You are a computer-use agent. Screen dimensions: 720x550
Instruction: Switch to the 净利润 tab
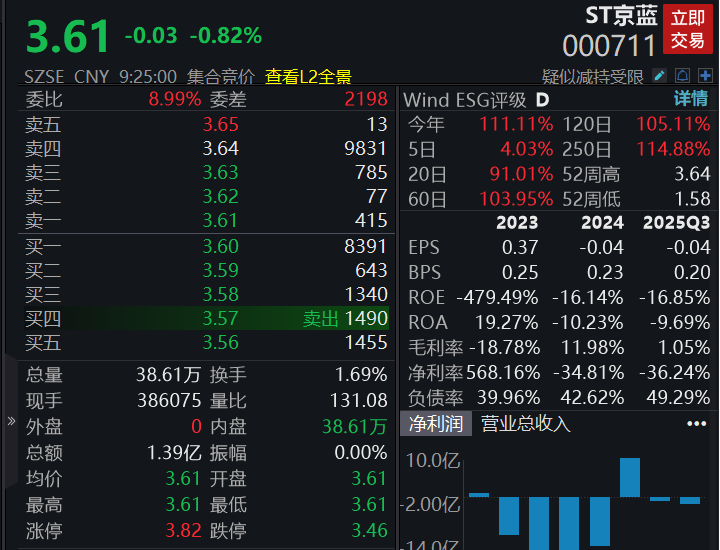pos(436,424)
